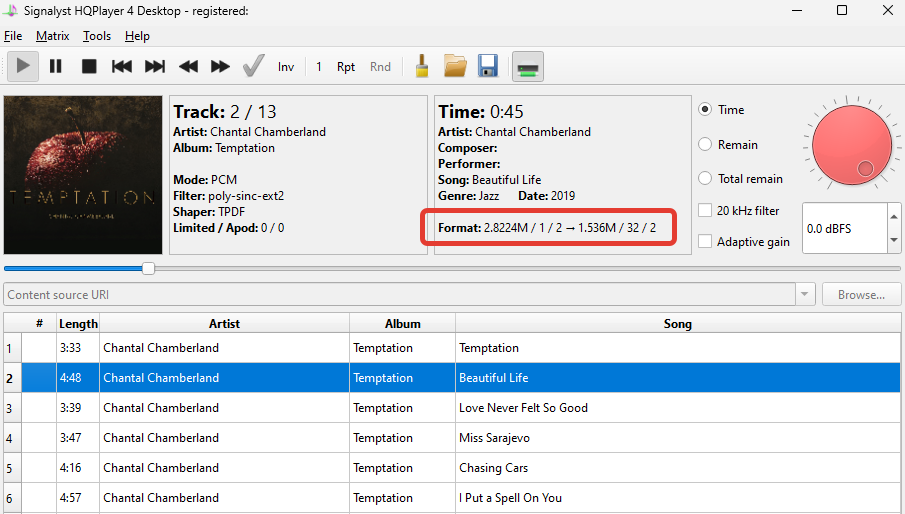The height and width of the screenshot is (514, 905).
Task: Open a playlist with the folder icon
Action: click(455, 66)
